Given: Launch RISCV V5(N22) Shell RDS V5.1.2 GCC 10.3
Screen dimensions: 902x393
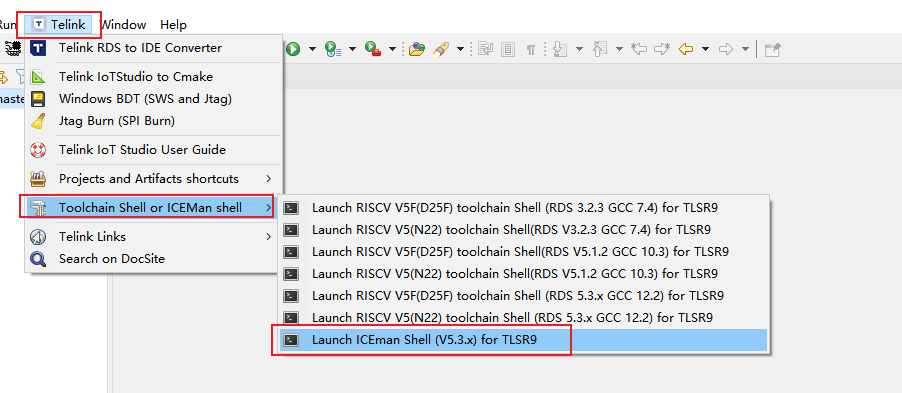Looking at the screenshot, I should pos(523,274).
